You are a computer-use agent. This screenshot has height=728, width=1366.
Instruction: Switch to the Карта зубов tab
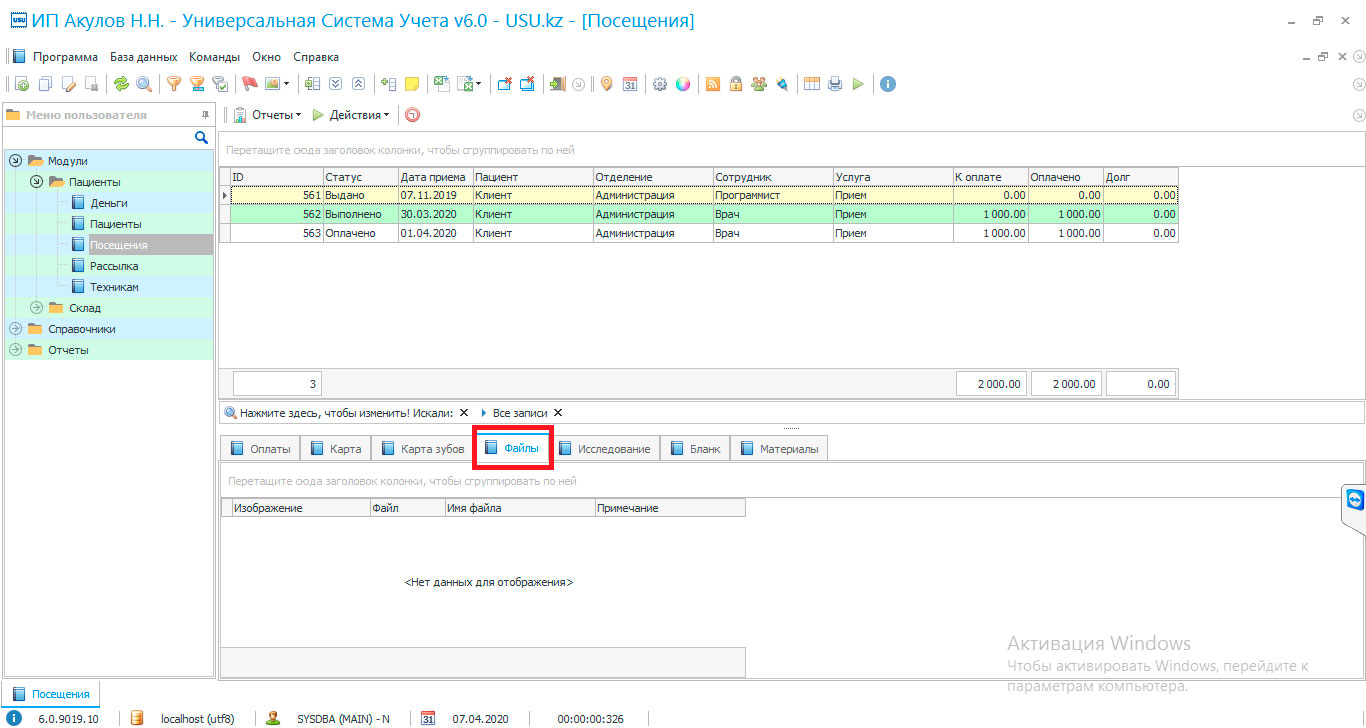click(421, 449)
